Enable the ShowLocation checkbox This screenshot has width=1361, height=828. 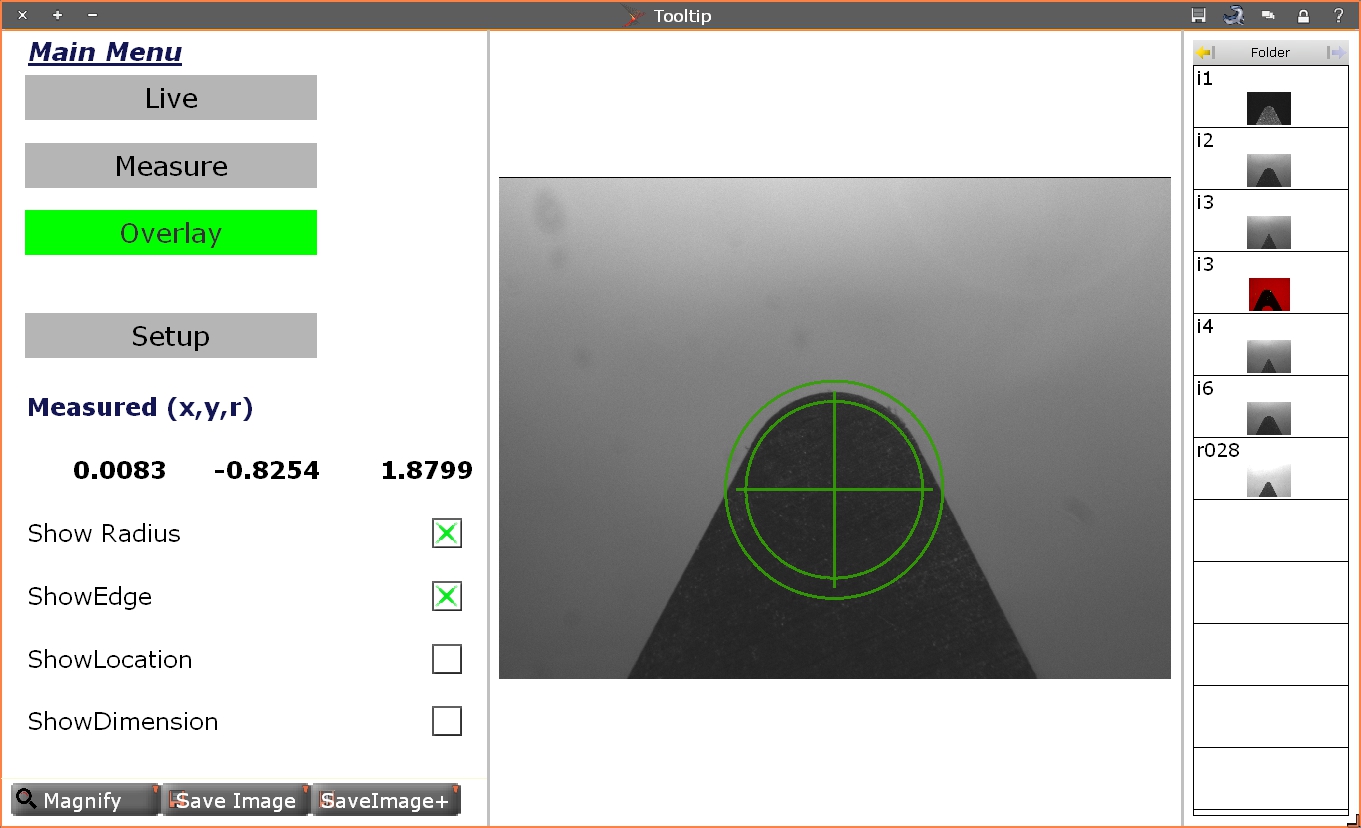click(x=446, y=659)
